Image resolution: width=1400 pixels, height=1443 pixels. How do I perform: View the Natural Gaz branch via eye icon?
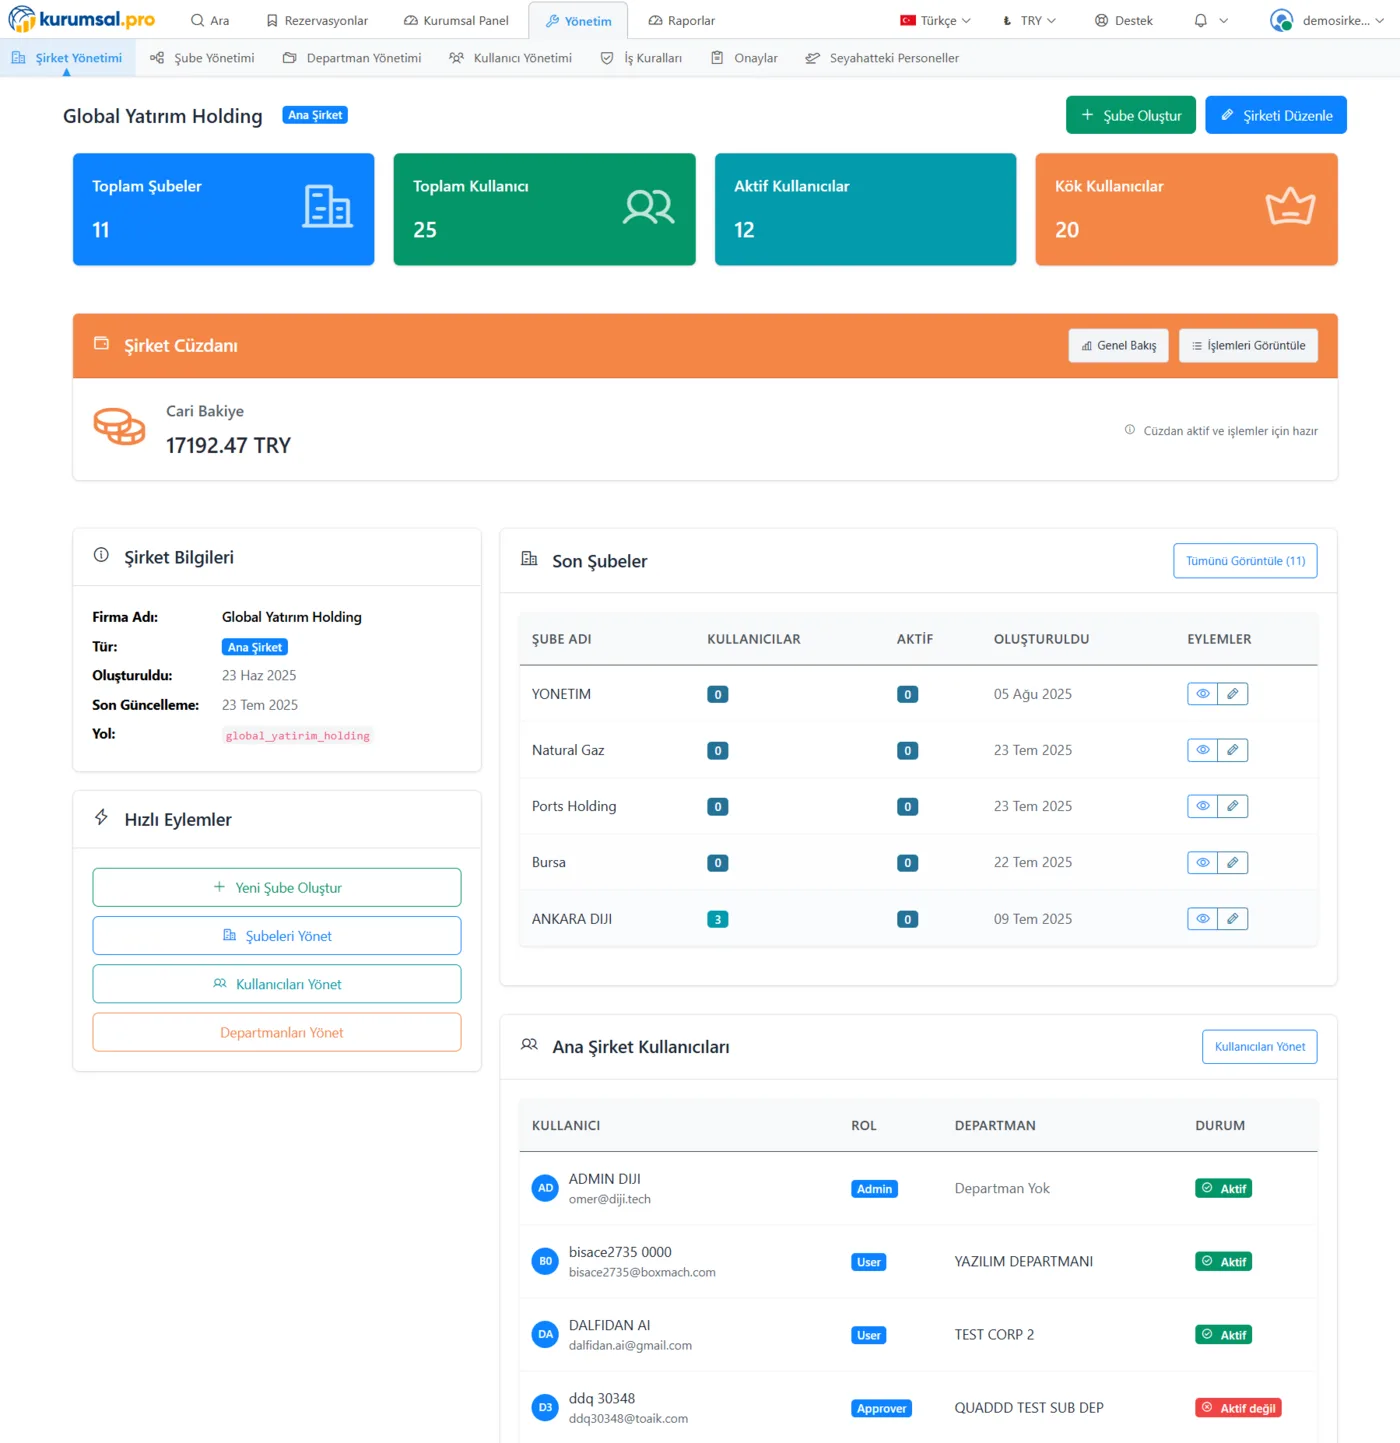pos(1202,750)
